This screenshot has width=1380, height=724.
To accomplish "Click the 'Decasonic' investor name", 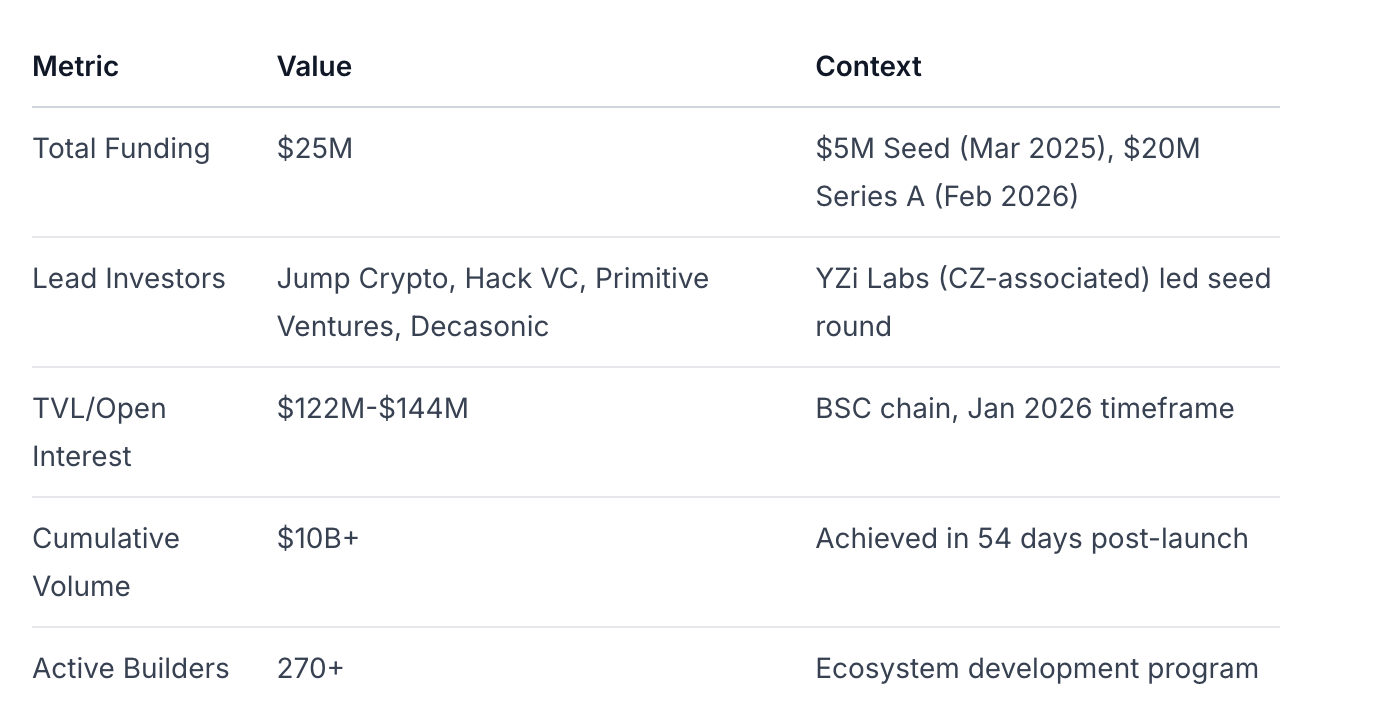I will tap(479, 327).
